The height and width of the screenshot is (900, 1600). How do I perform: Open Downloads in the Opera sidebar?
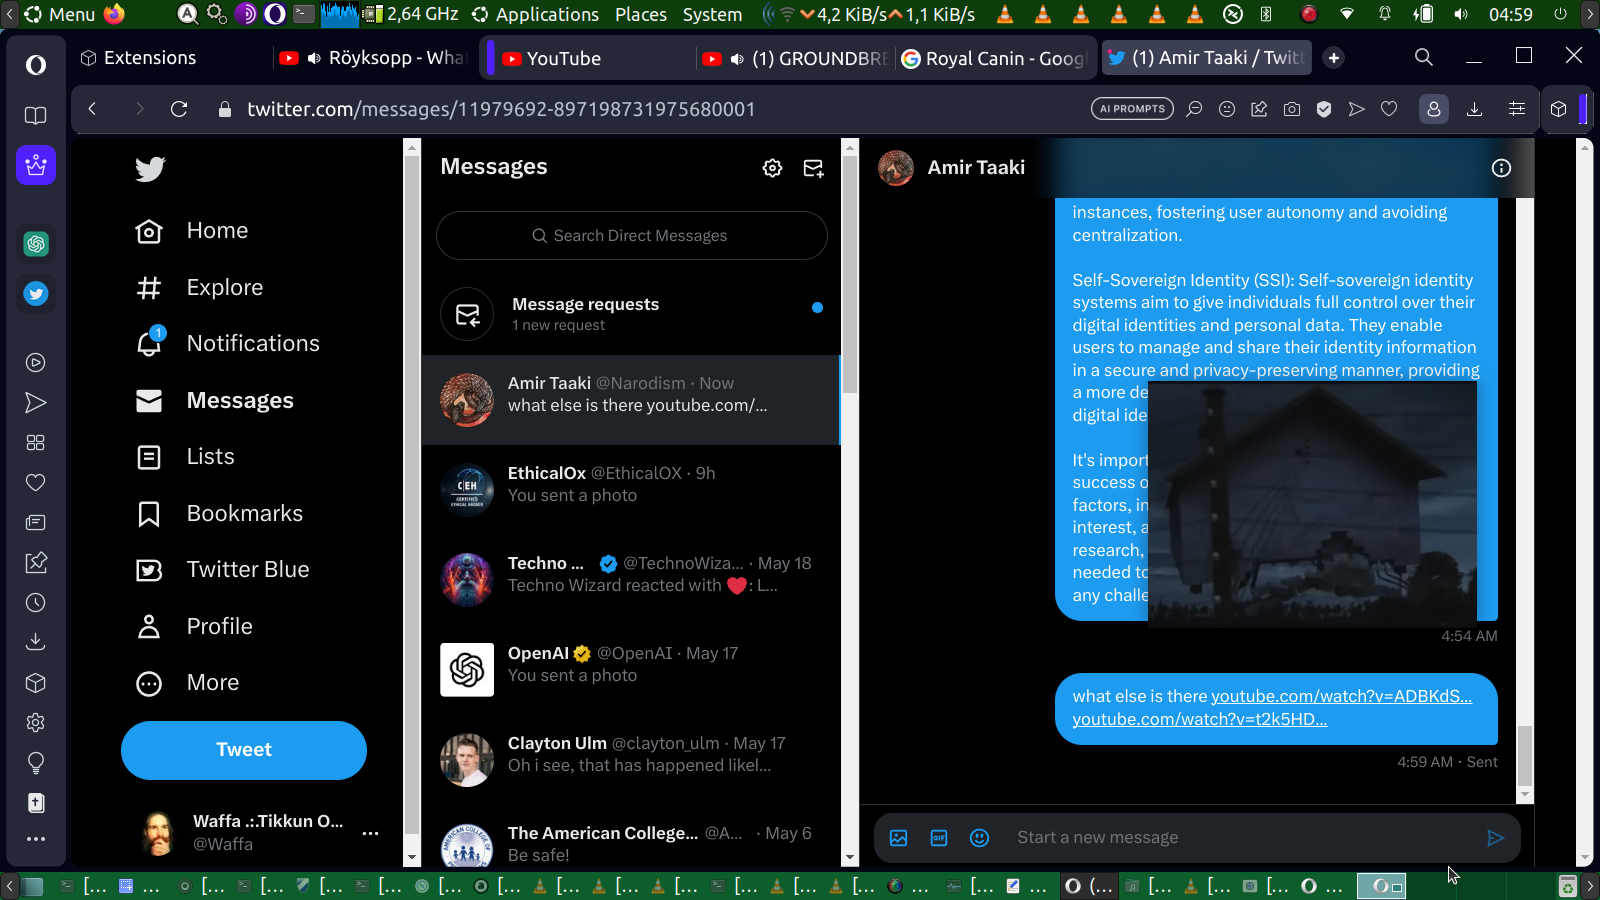[36, 642]
